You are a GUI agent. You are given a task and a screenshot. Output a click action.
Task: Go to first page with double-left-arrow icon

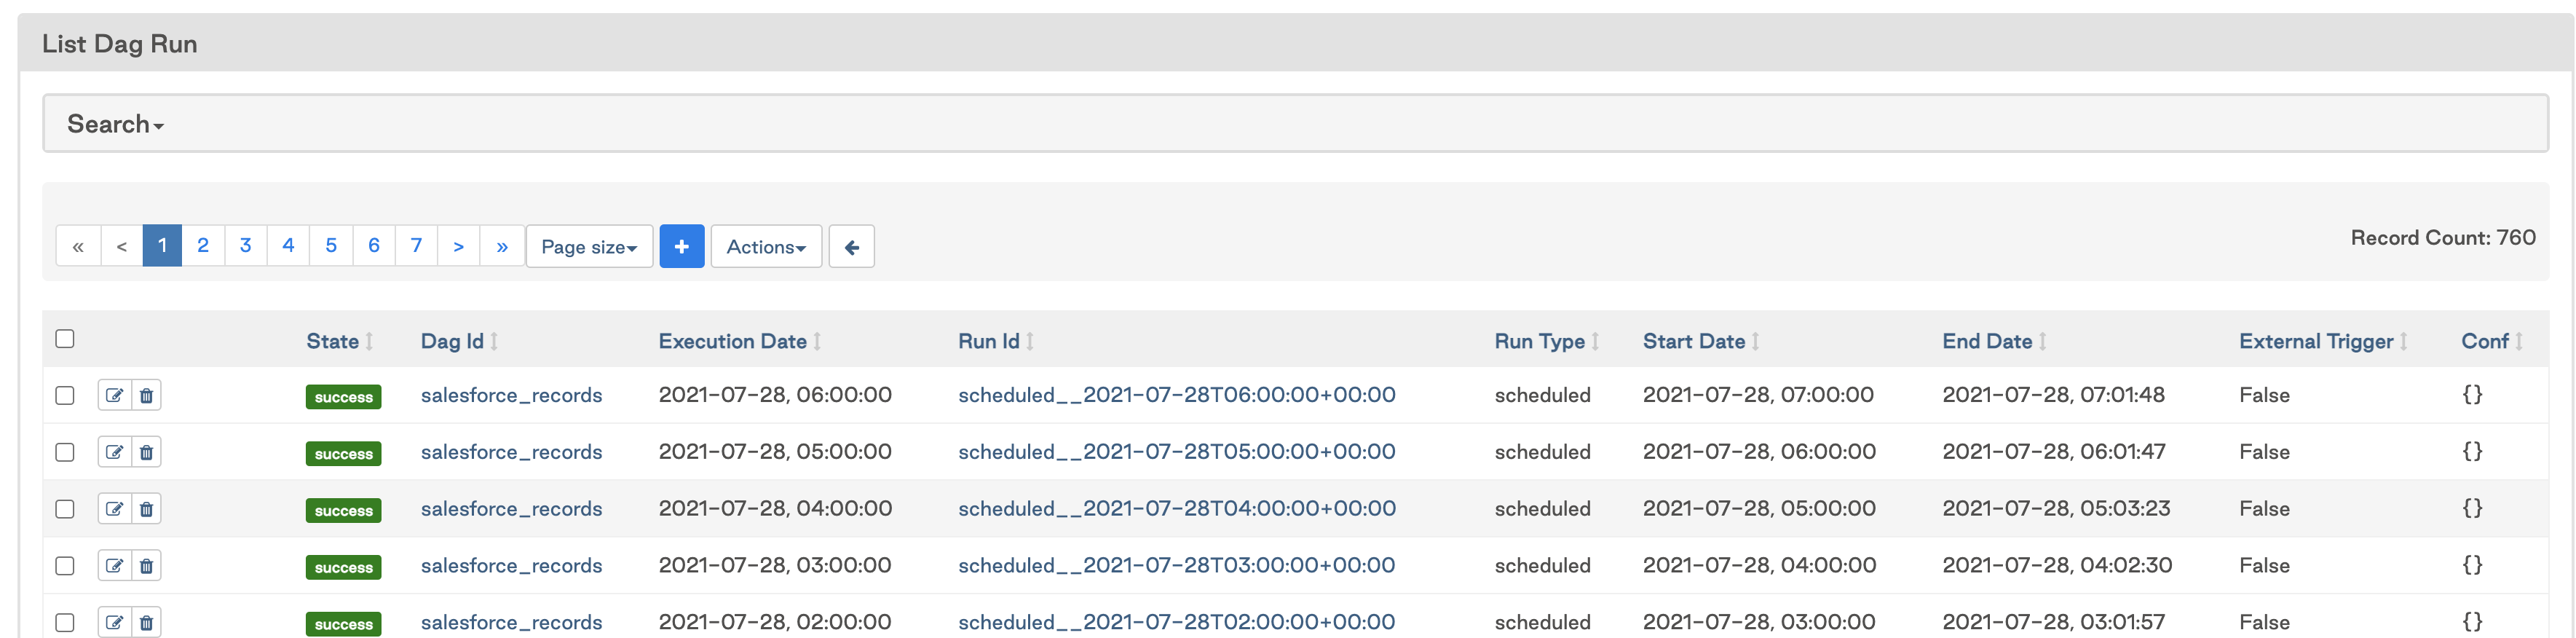(x=78, y=246)
